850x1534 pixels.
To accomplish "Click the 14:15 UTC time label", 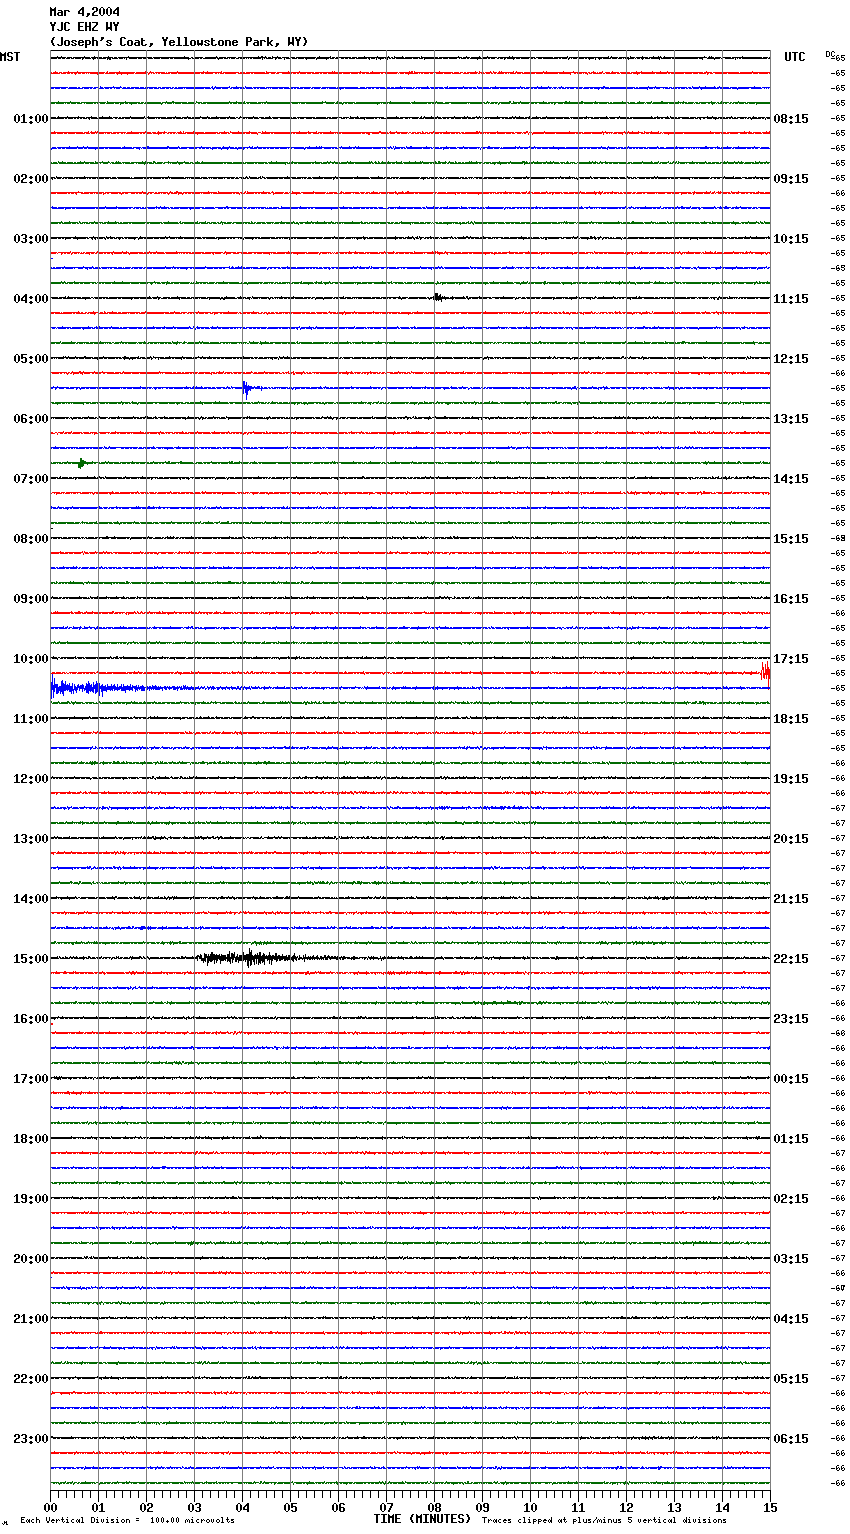I will 791,479.
